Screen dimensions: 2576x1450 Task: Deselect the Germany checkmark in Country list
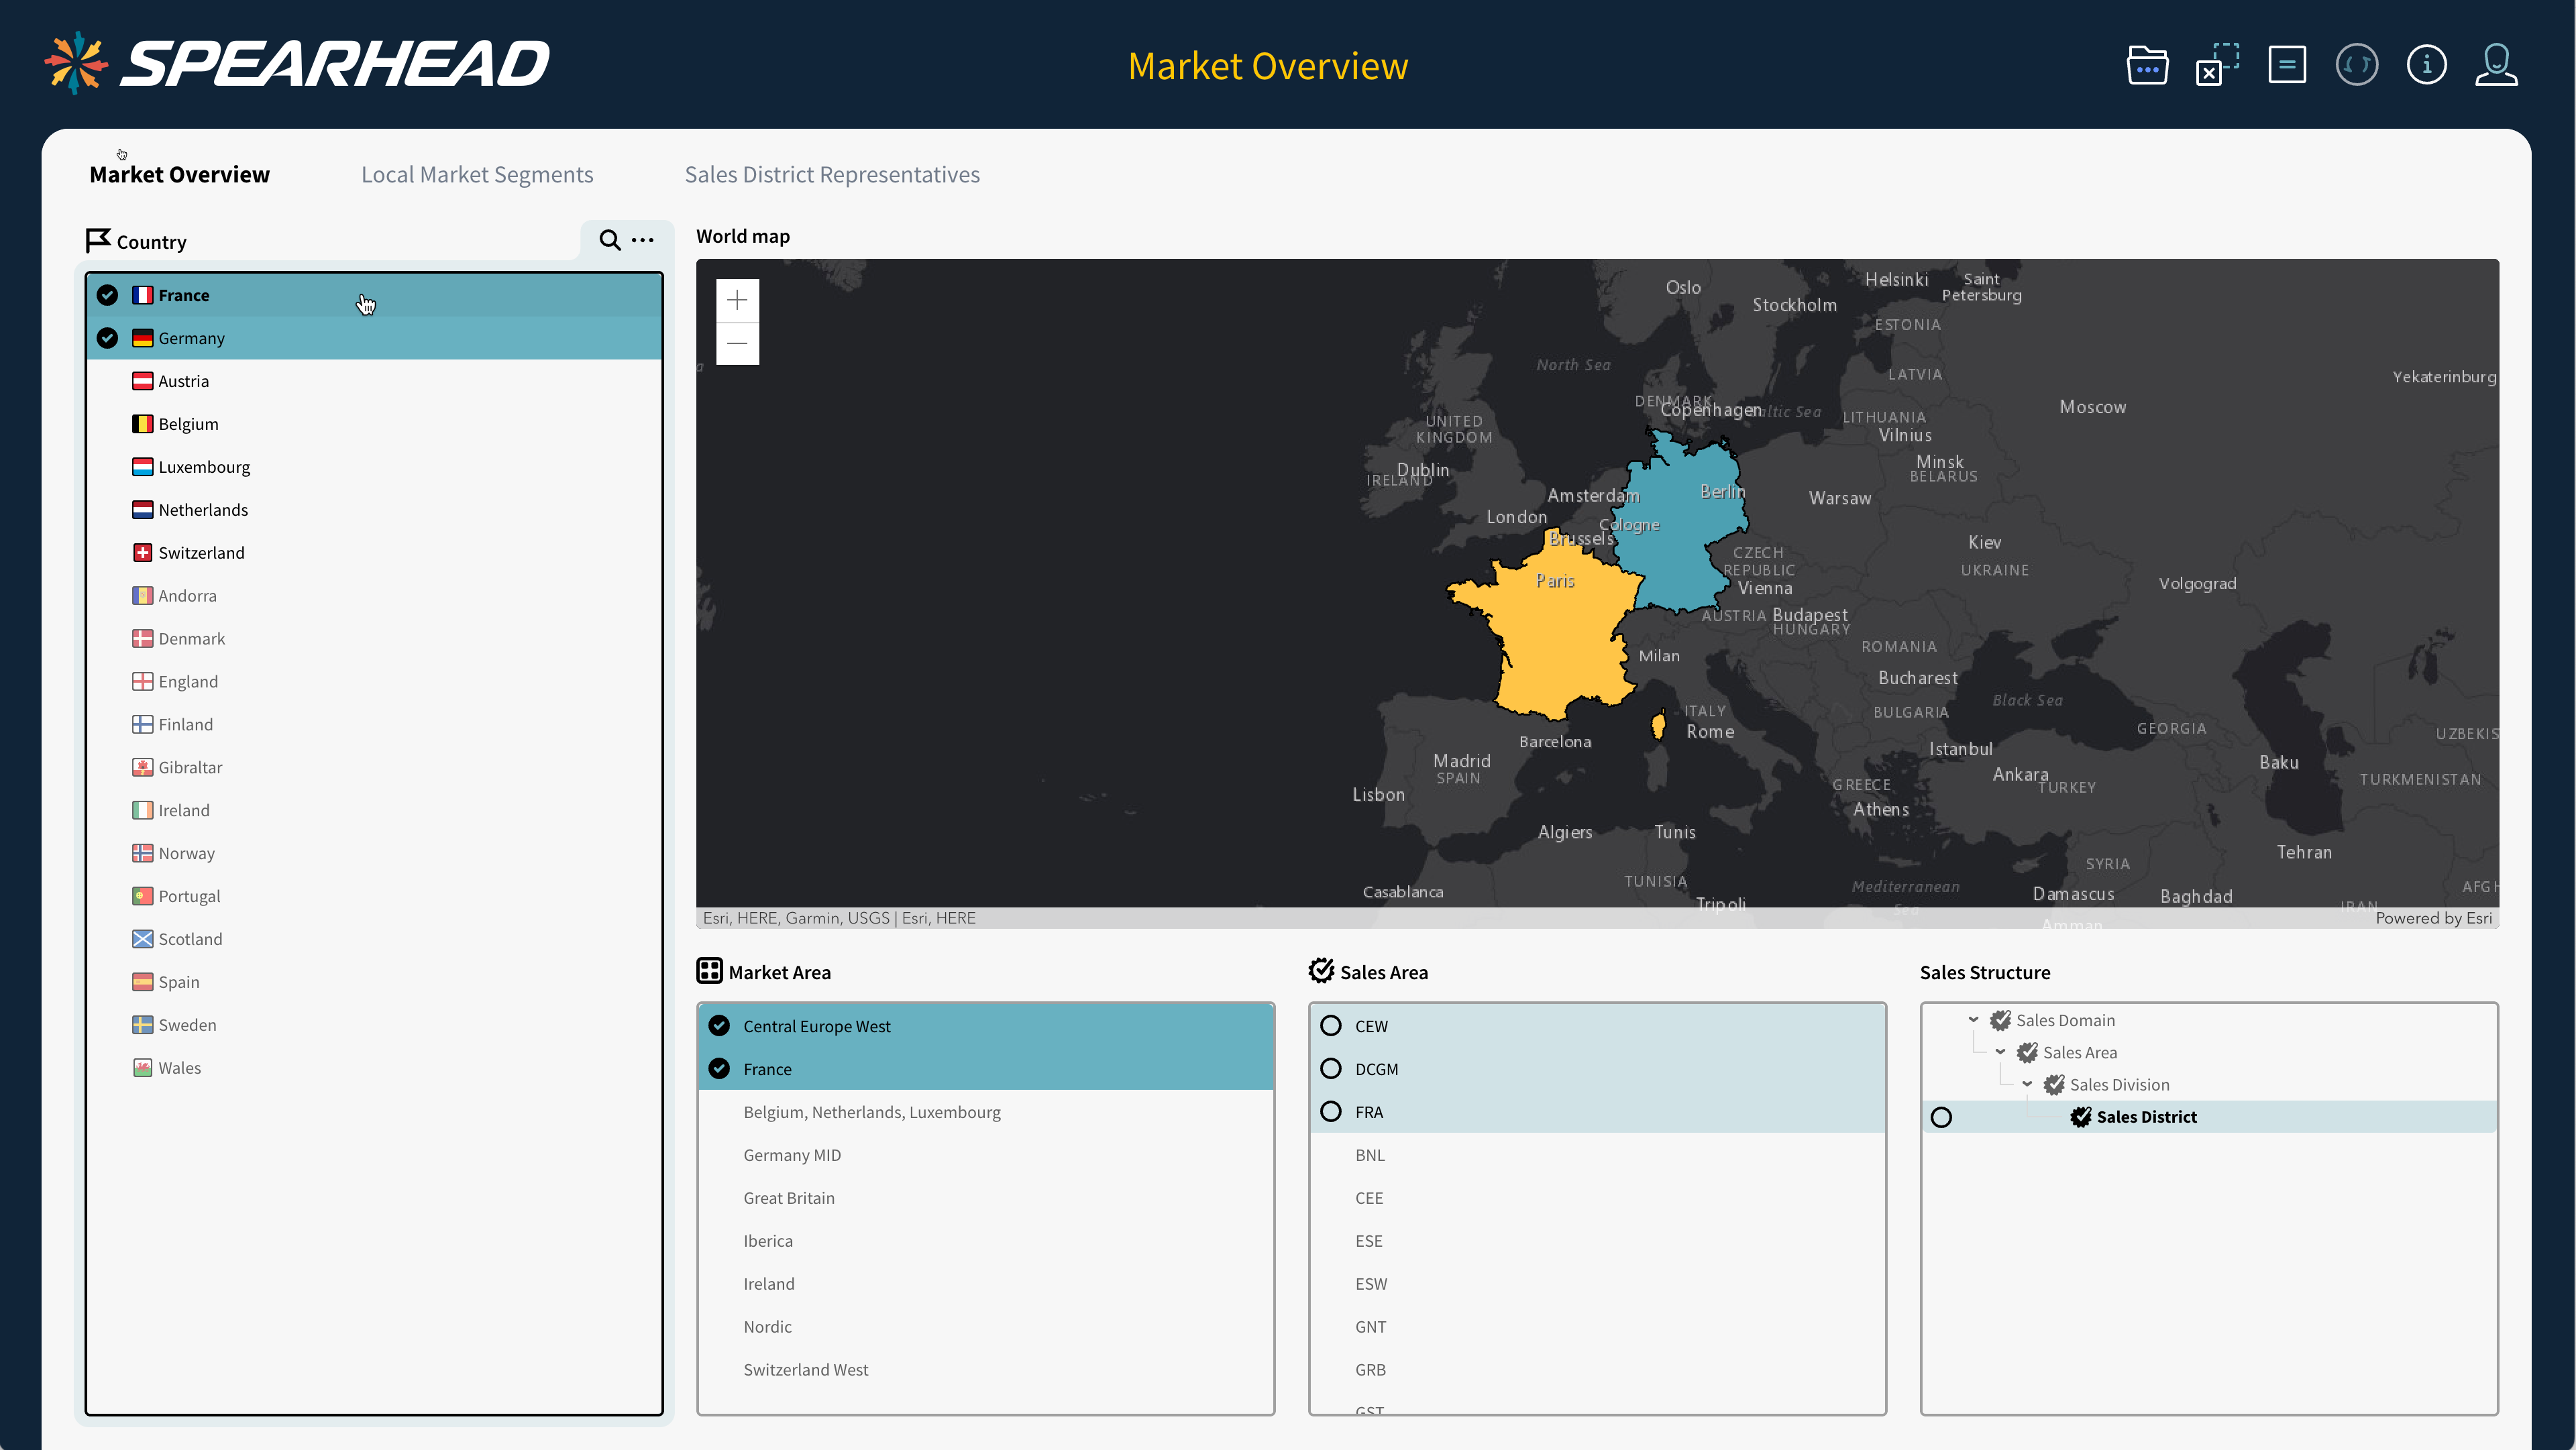(108, 338)
